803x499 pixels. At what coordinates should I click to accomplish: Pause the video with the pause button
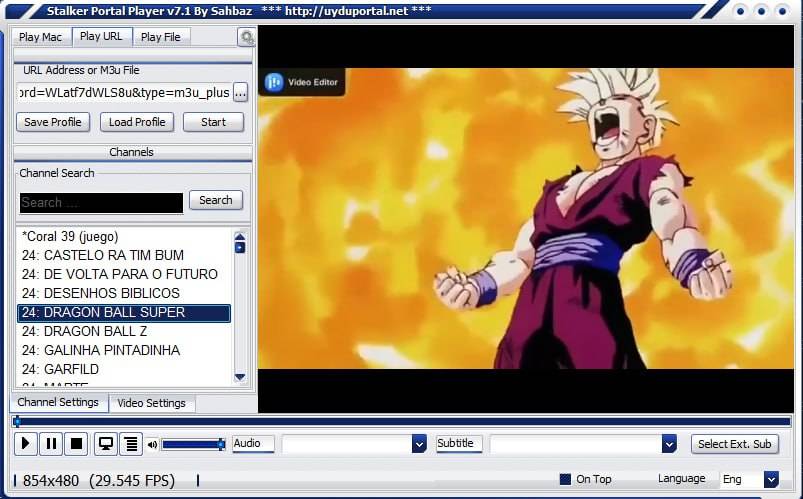pos(51,443)
